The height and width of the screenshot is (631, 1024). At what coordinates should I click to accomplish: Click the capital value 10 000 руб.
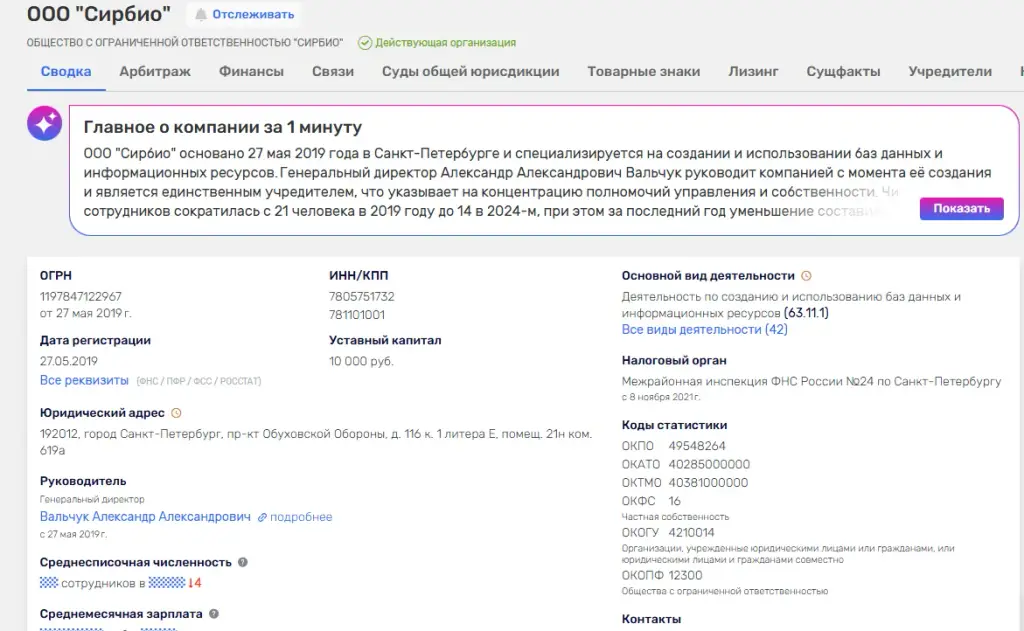tap(361, 361)
